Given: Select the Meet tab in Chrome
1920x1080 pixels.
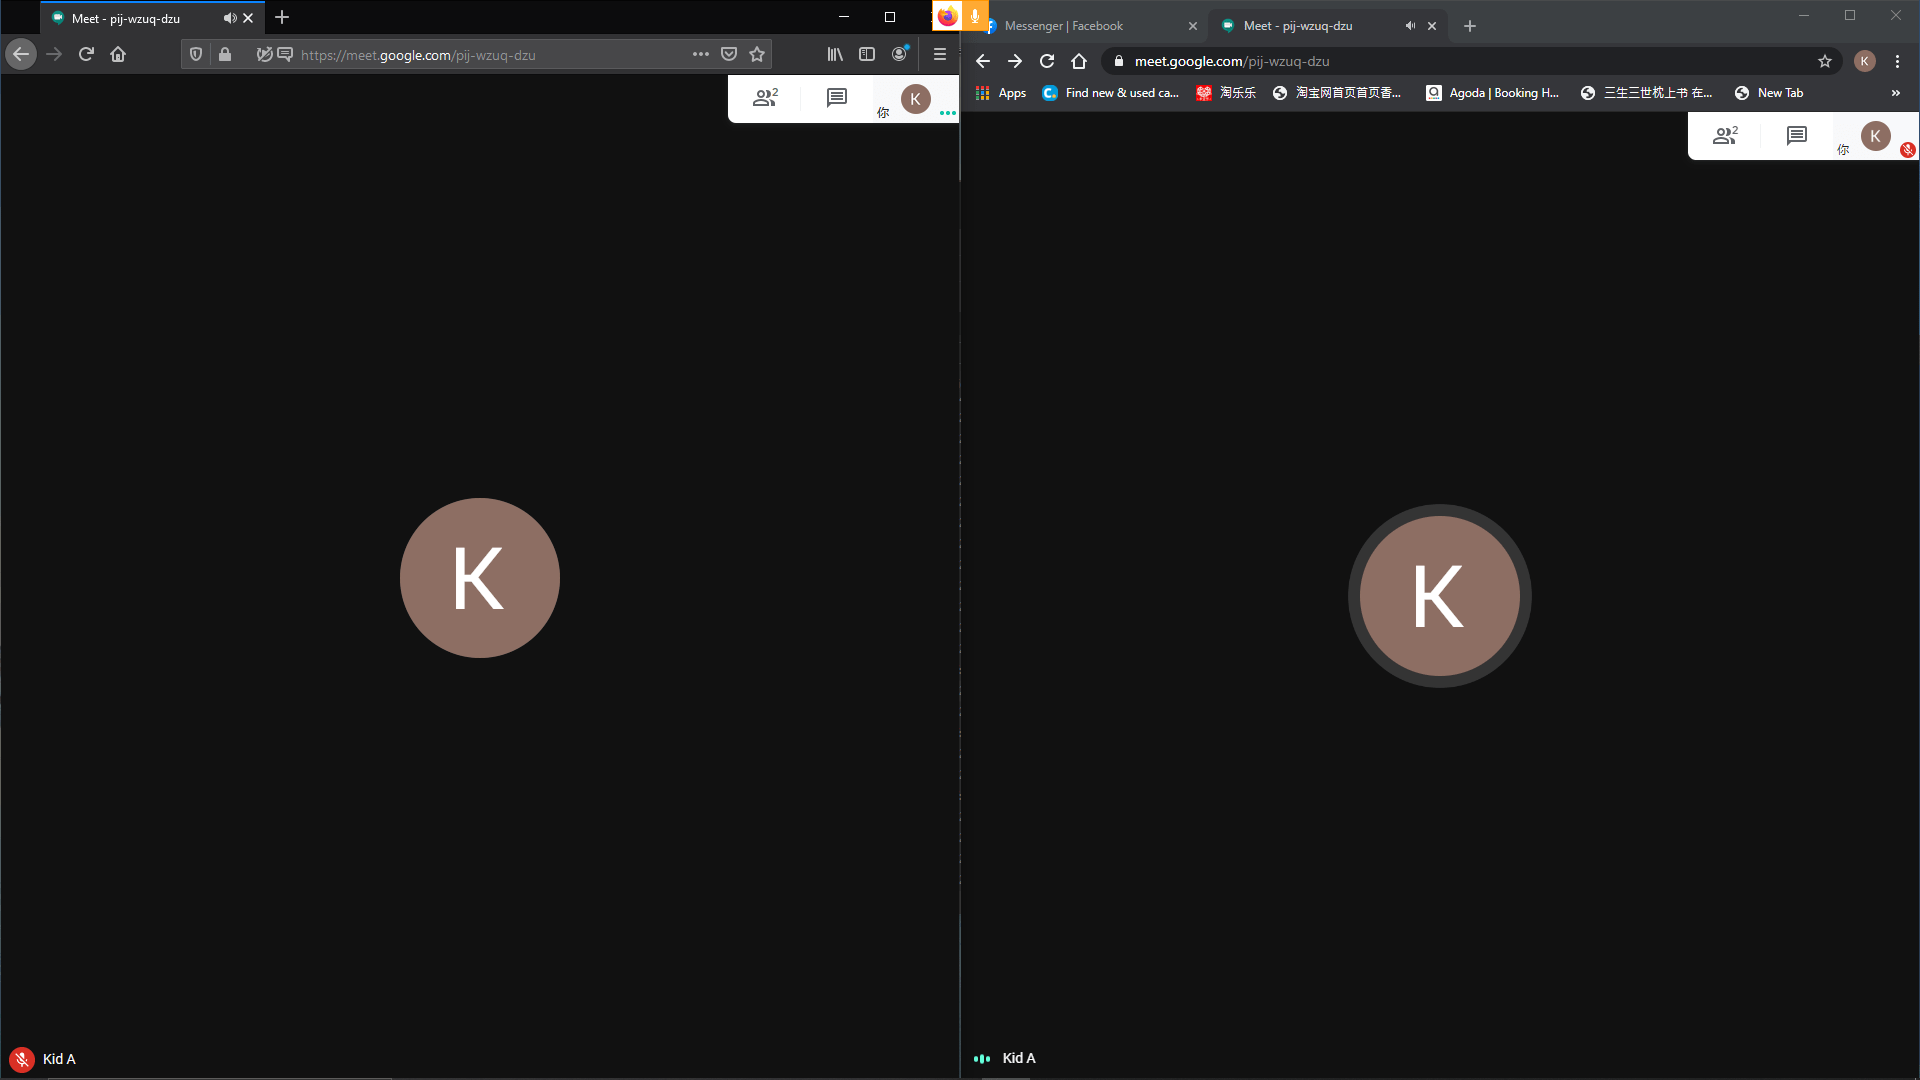Looking at the screenshot, I should coord(1298,26).
